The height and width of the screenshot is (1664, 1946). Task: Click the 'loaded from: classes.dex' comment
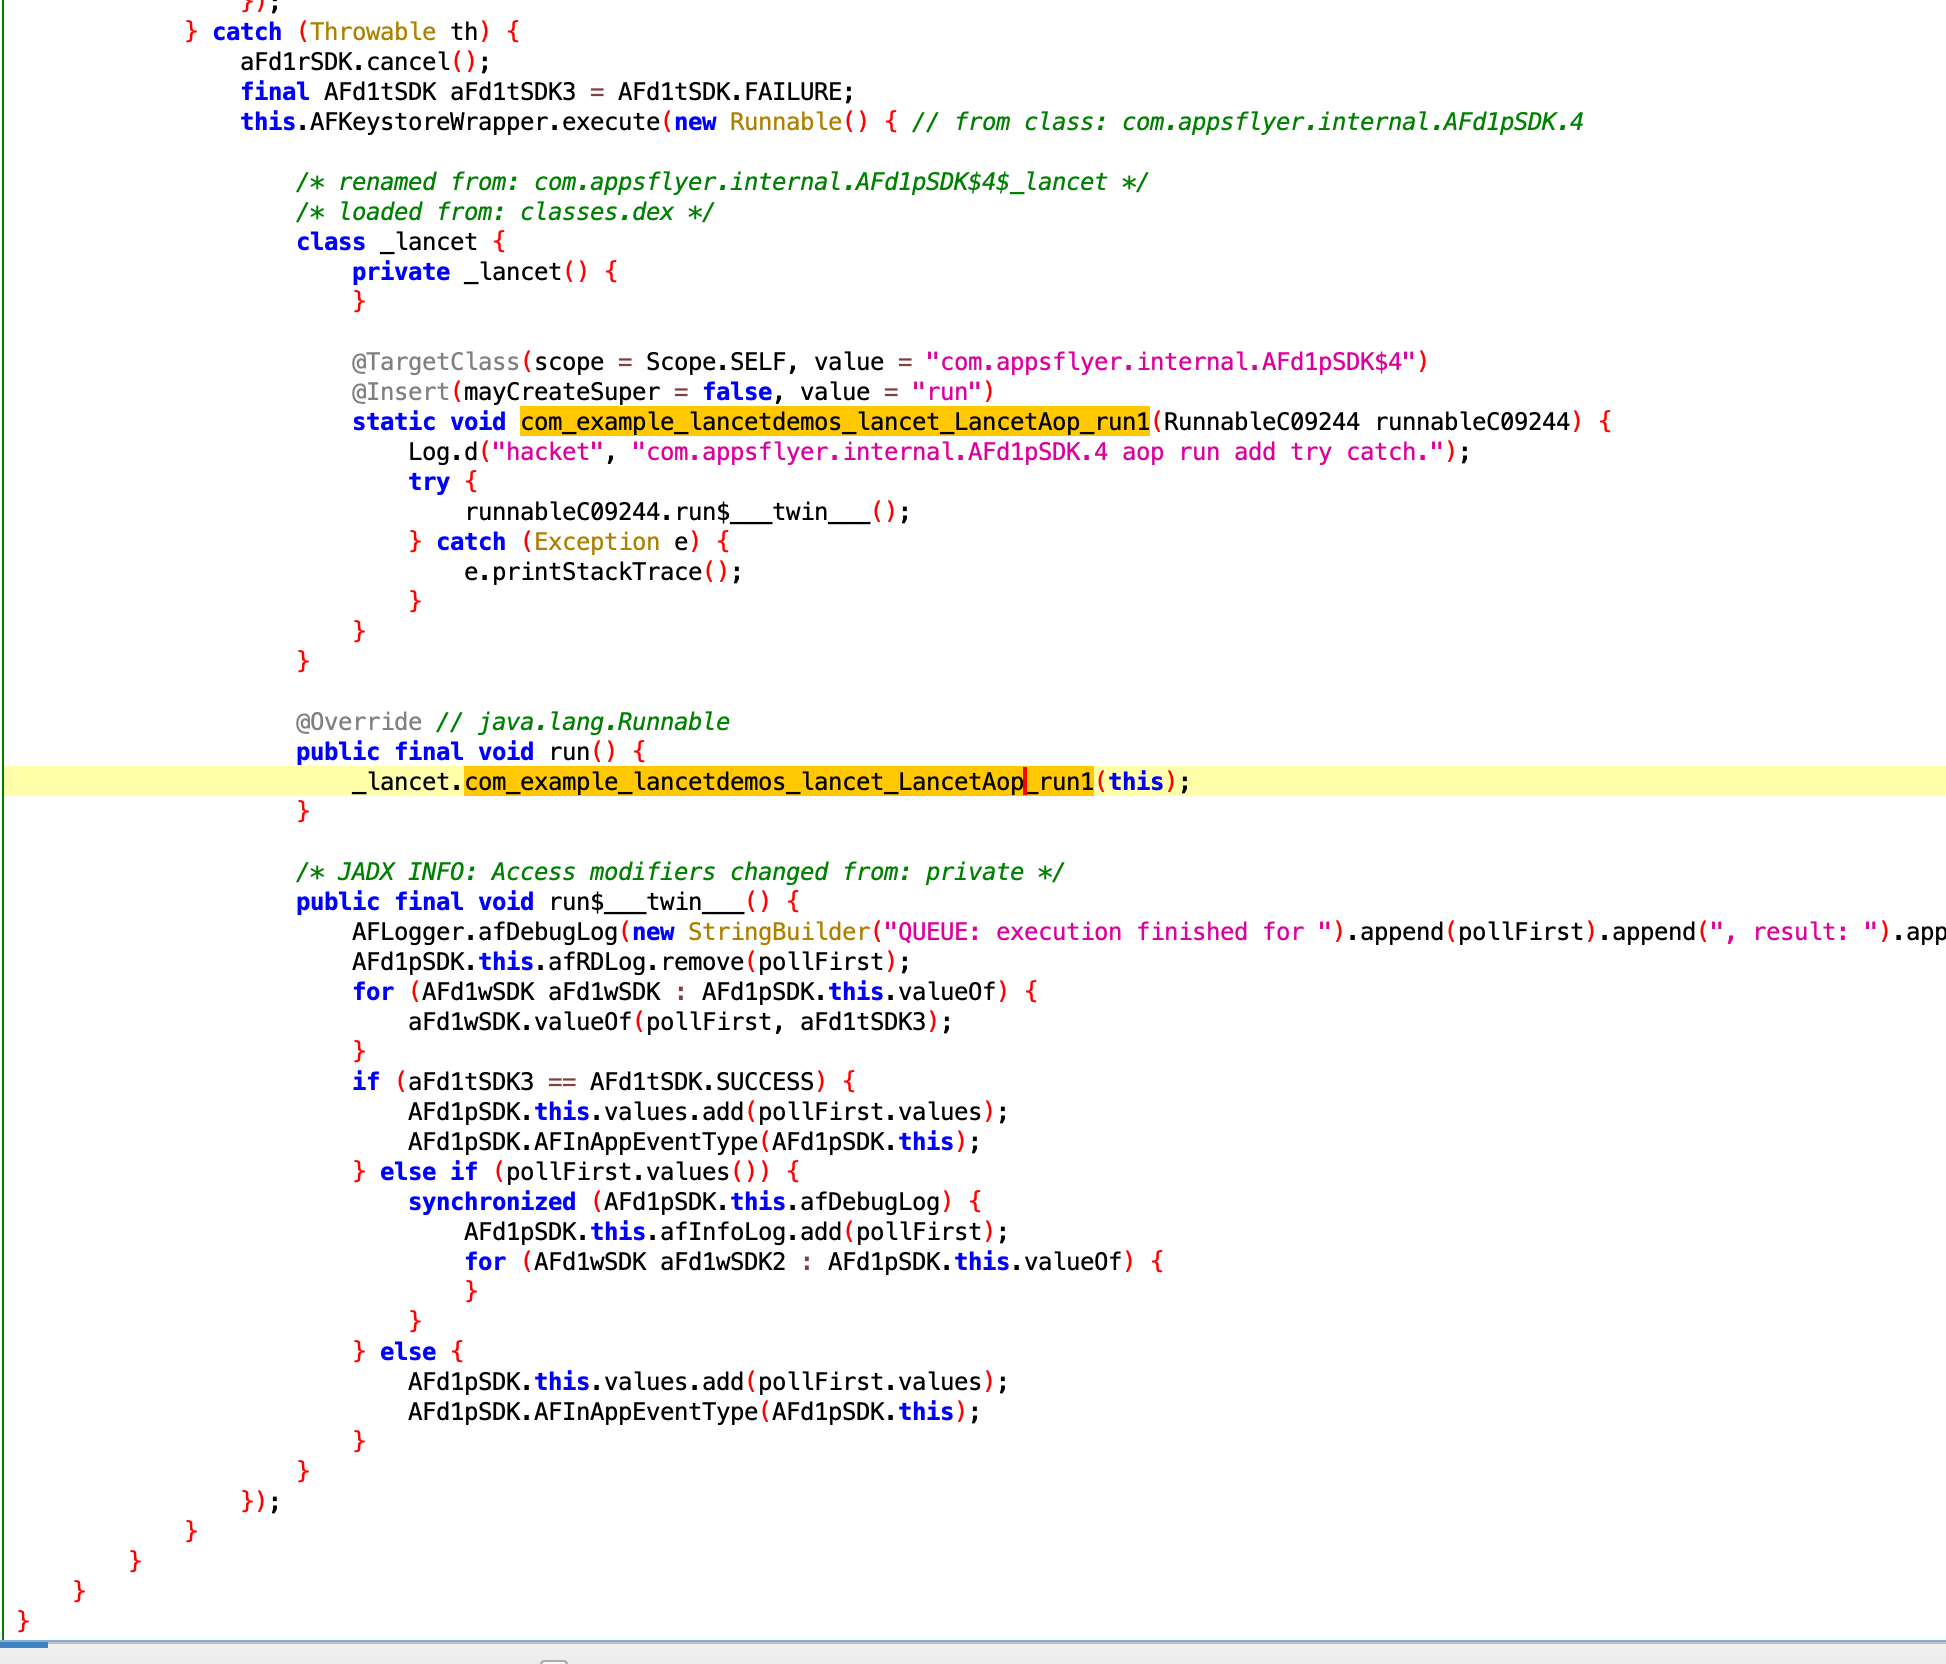pos(505,212)
